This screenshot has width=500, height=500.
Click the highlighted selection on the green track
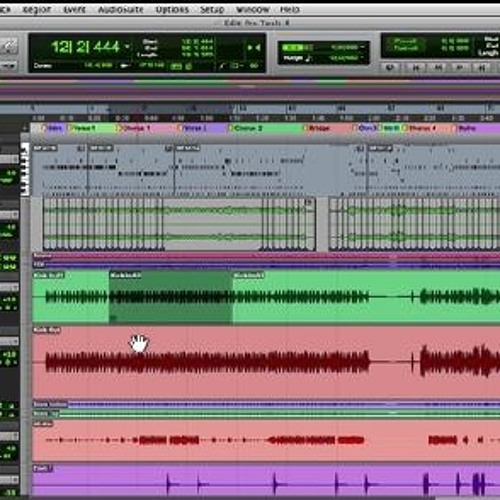tap(171, 298)
